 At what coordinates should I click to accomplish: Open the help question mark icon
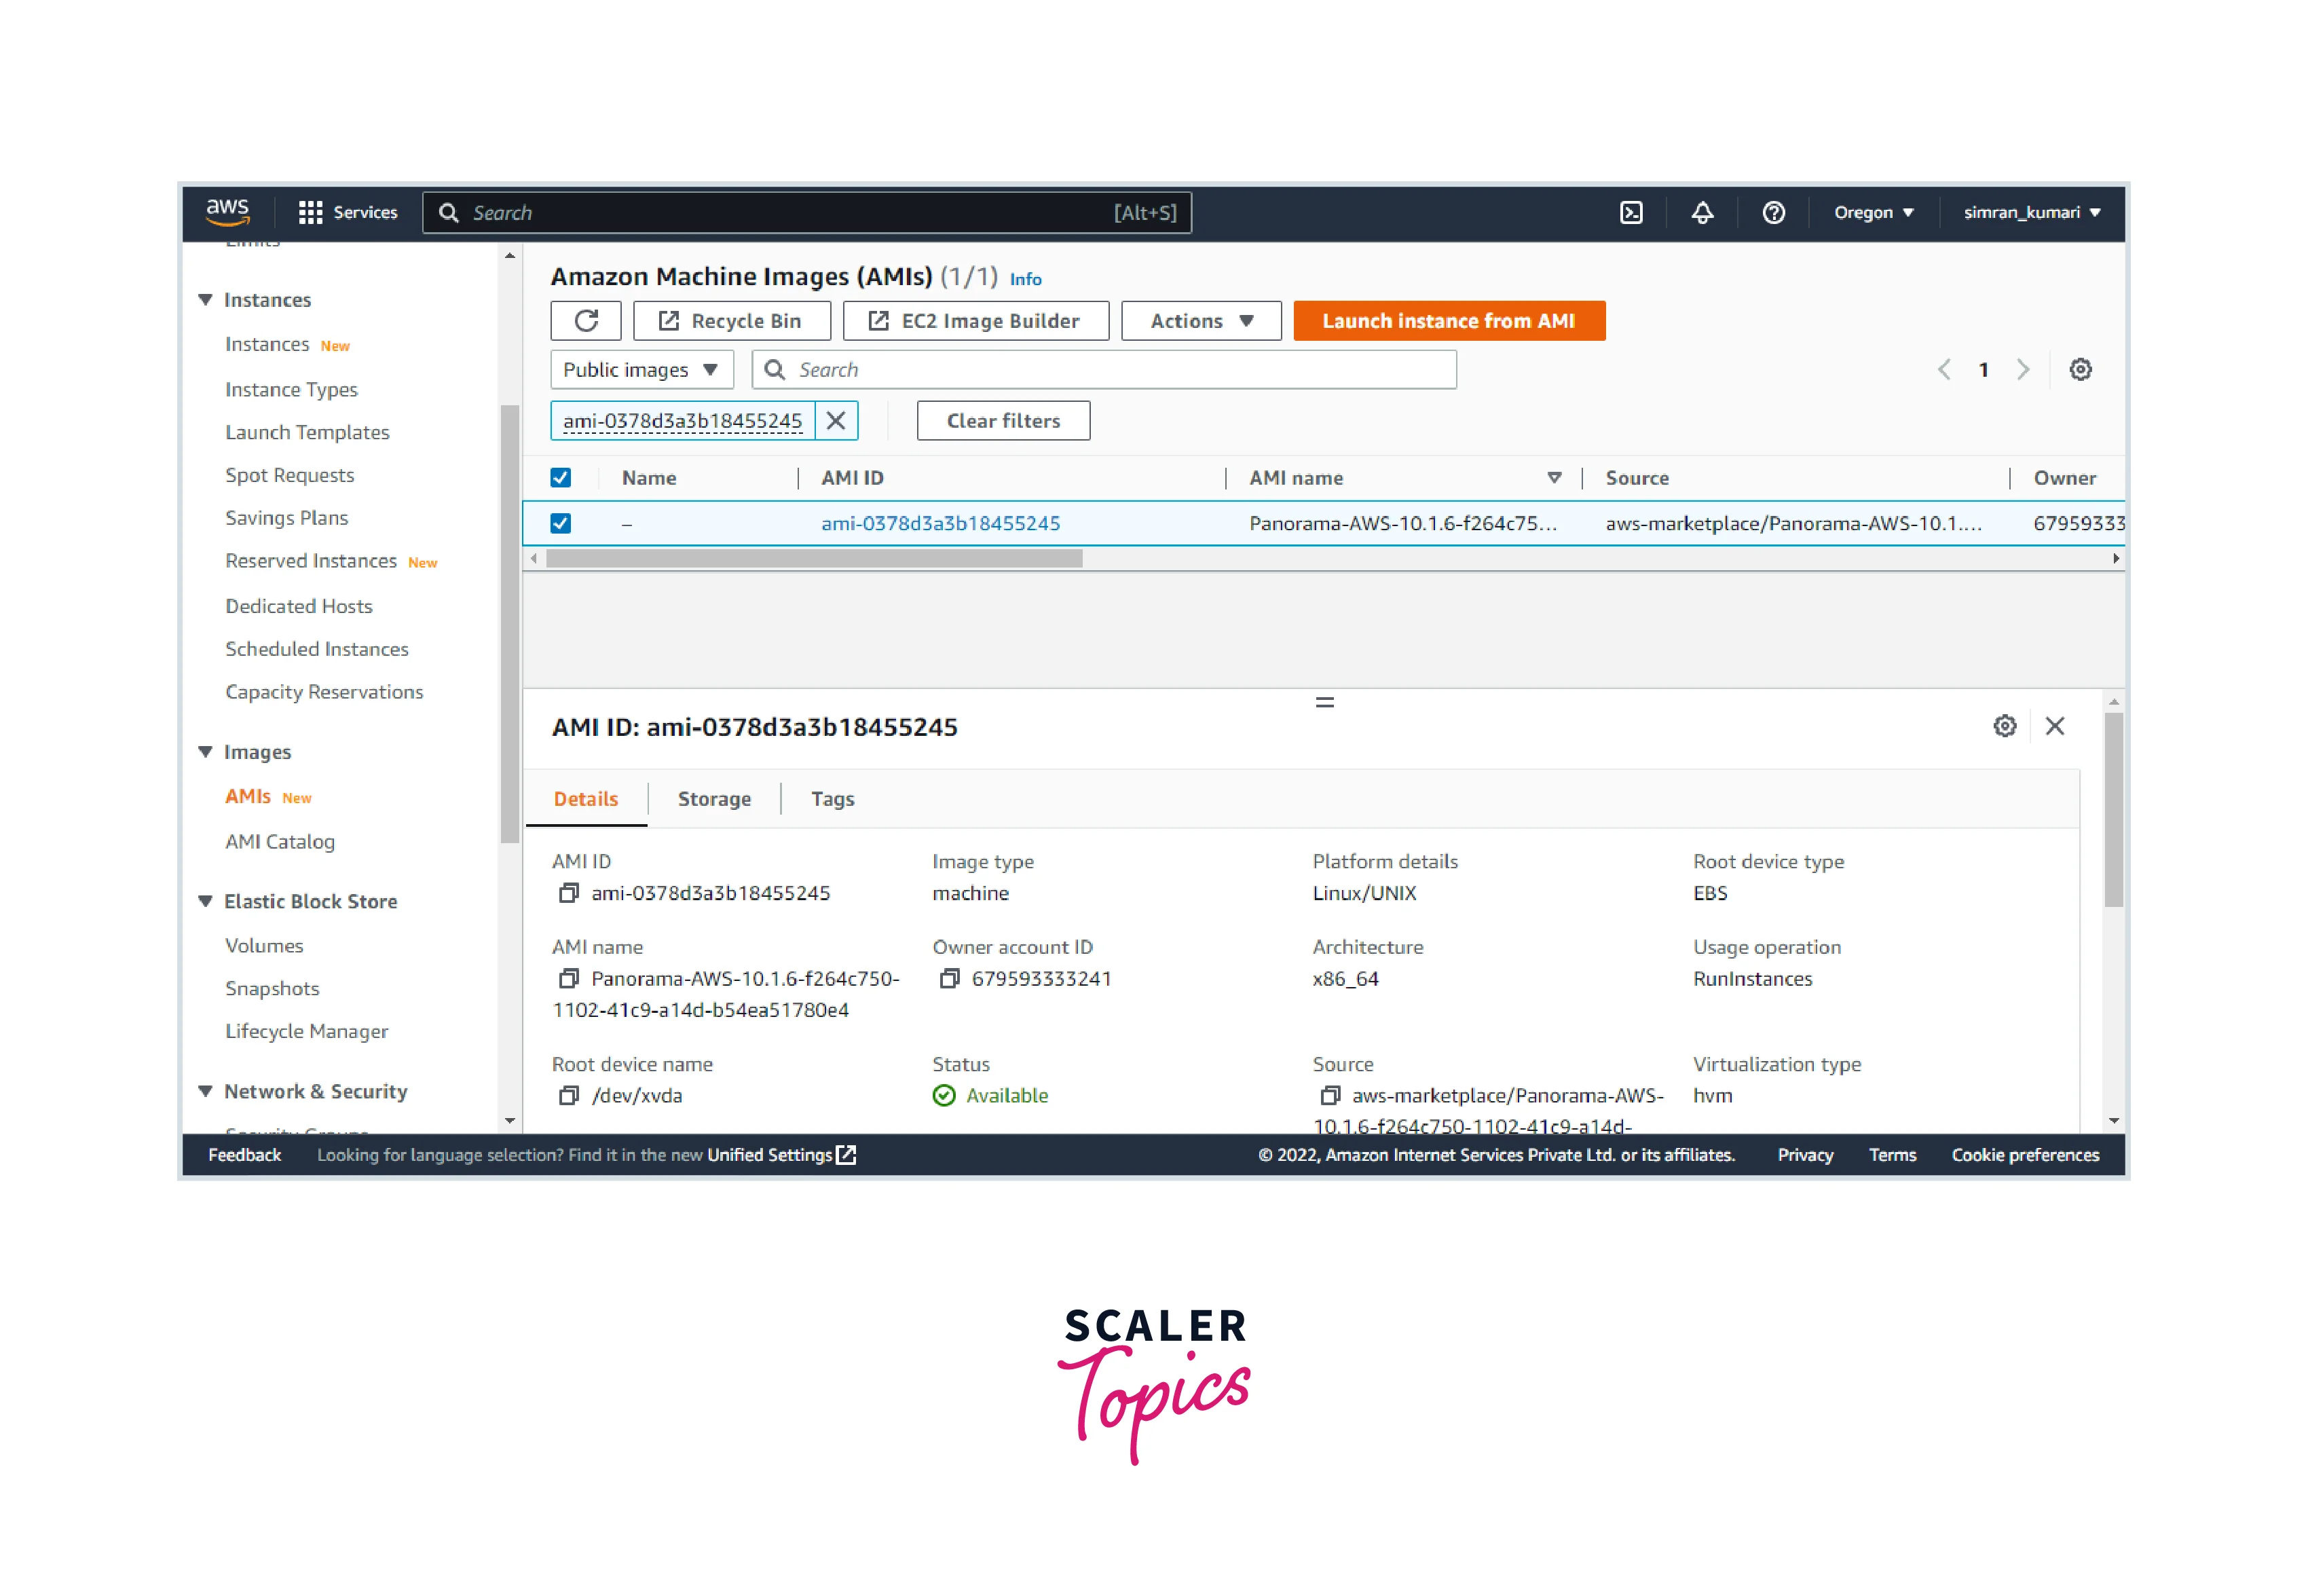pos(1773,212)
